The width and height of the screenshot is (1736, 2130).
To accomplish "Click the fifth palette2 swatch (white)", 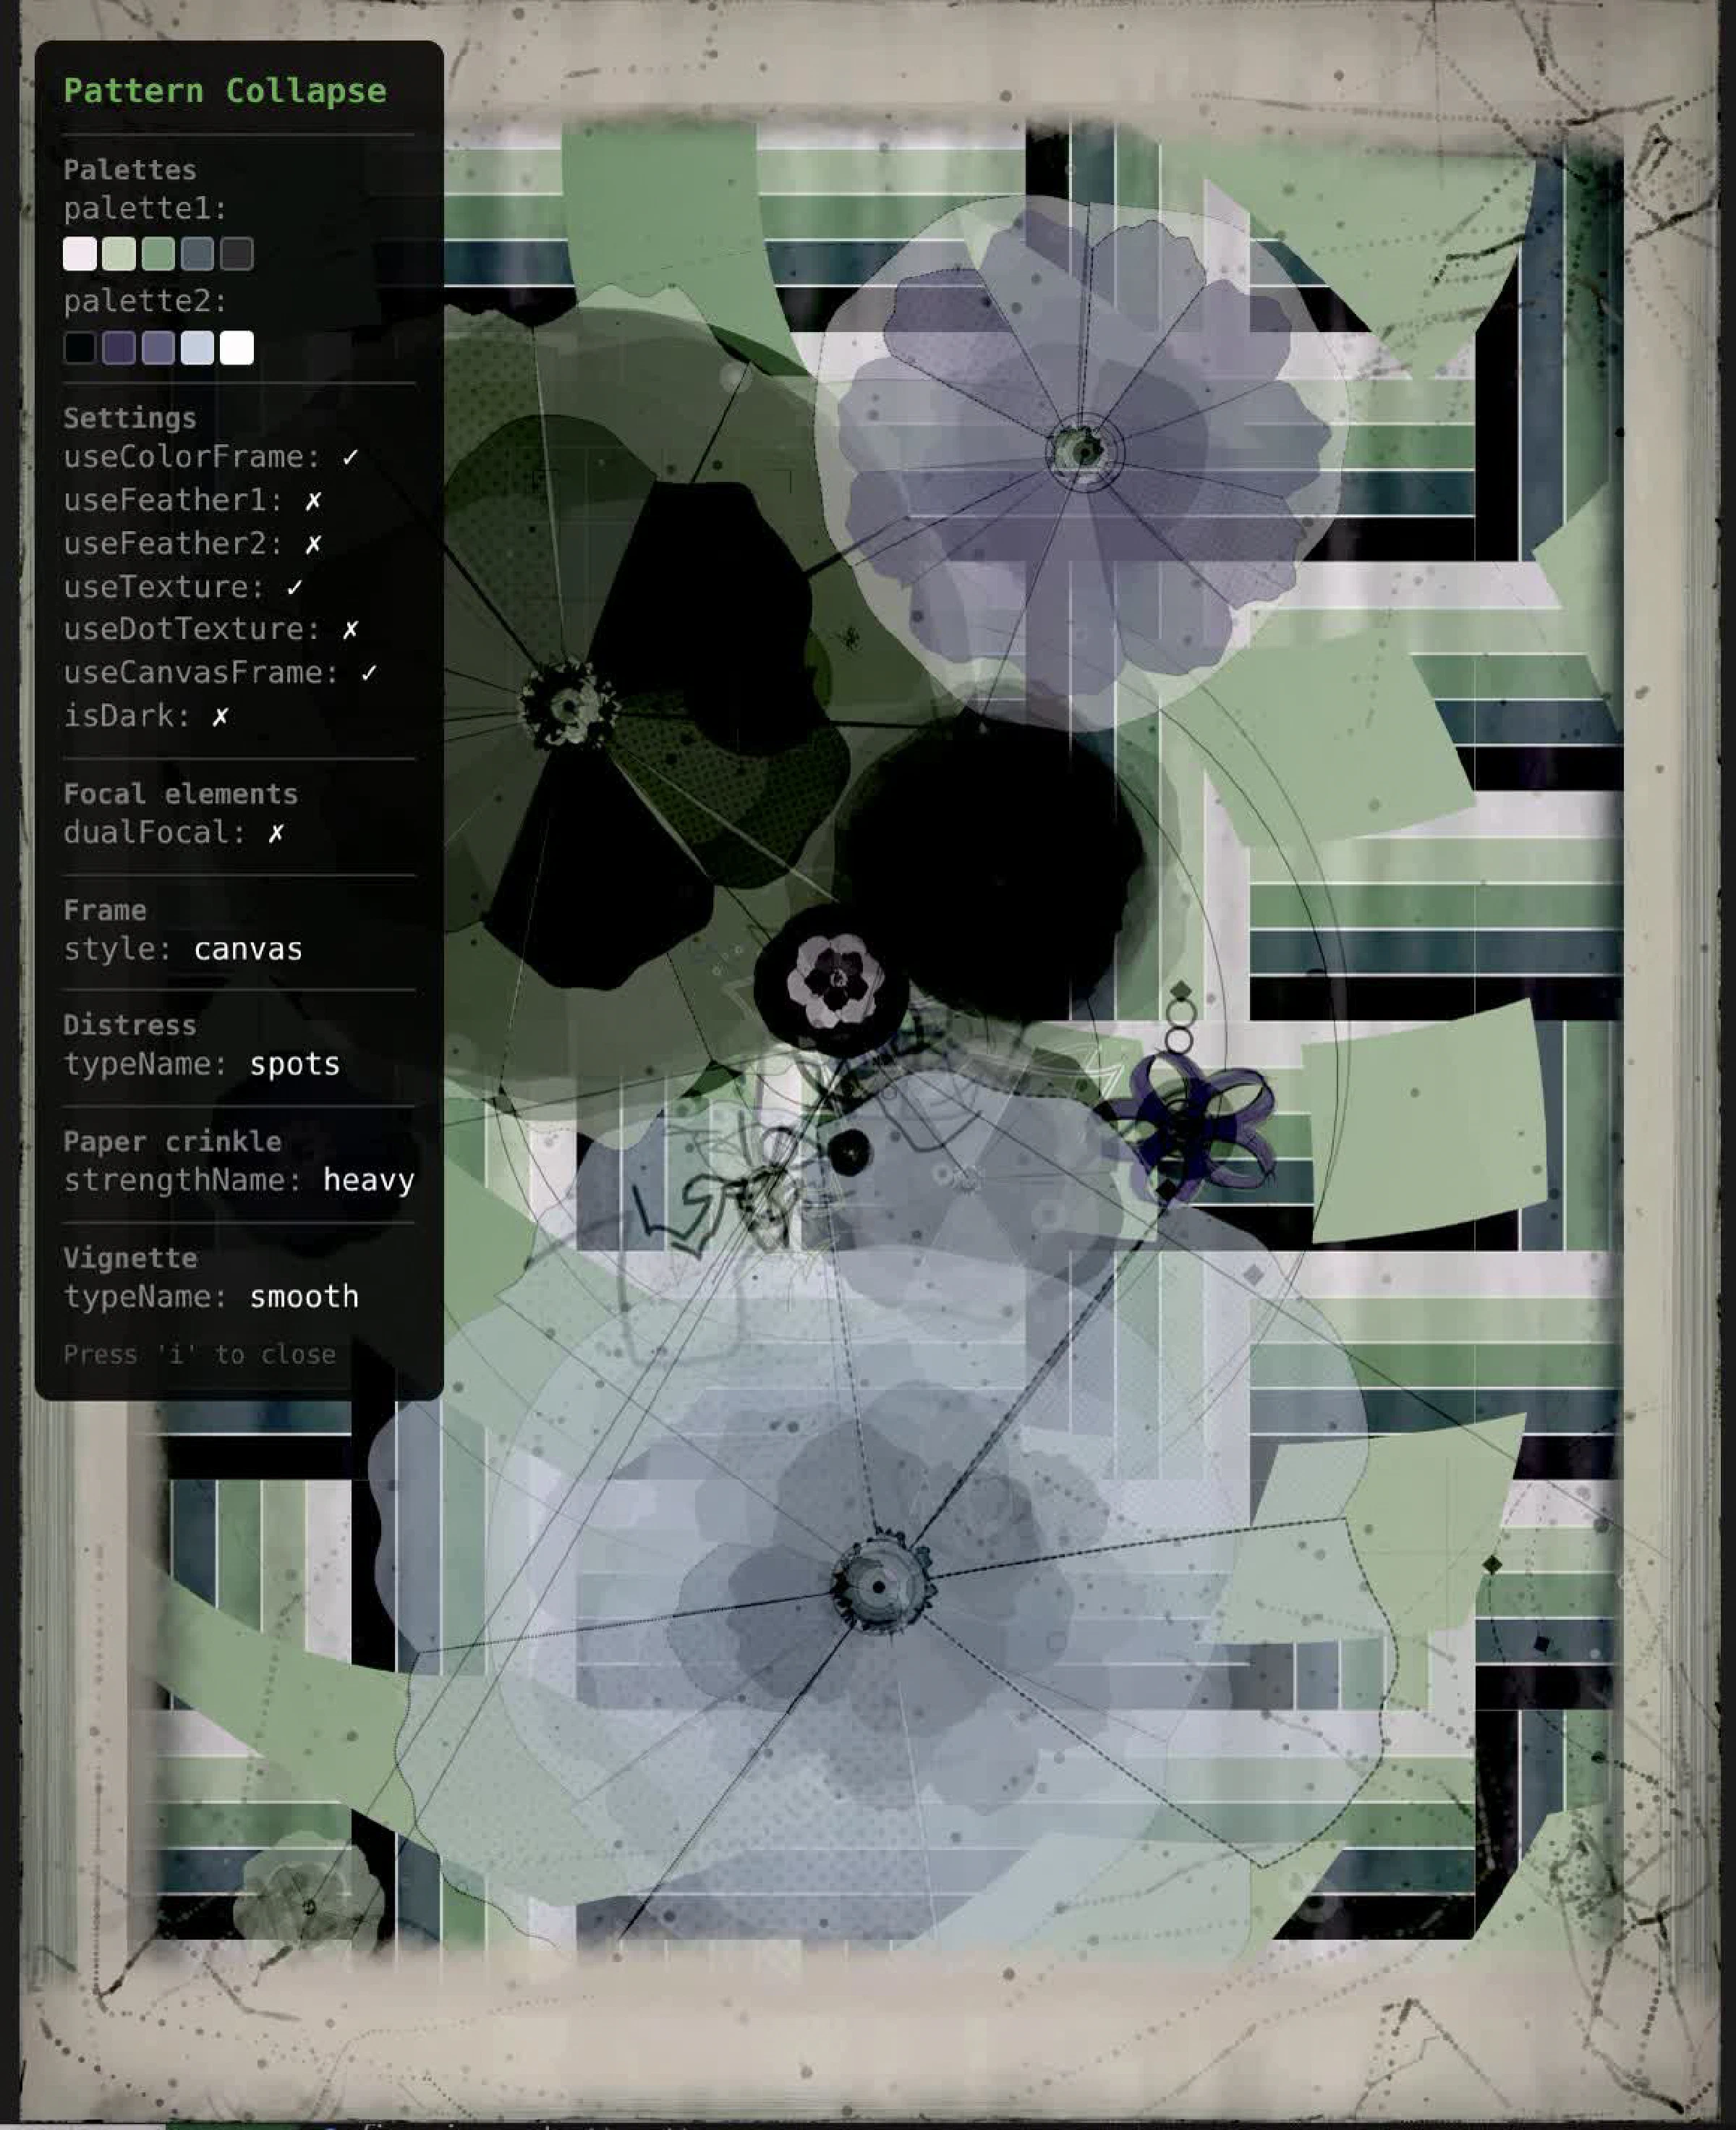I will tap(237, 348).
